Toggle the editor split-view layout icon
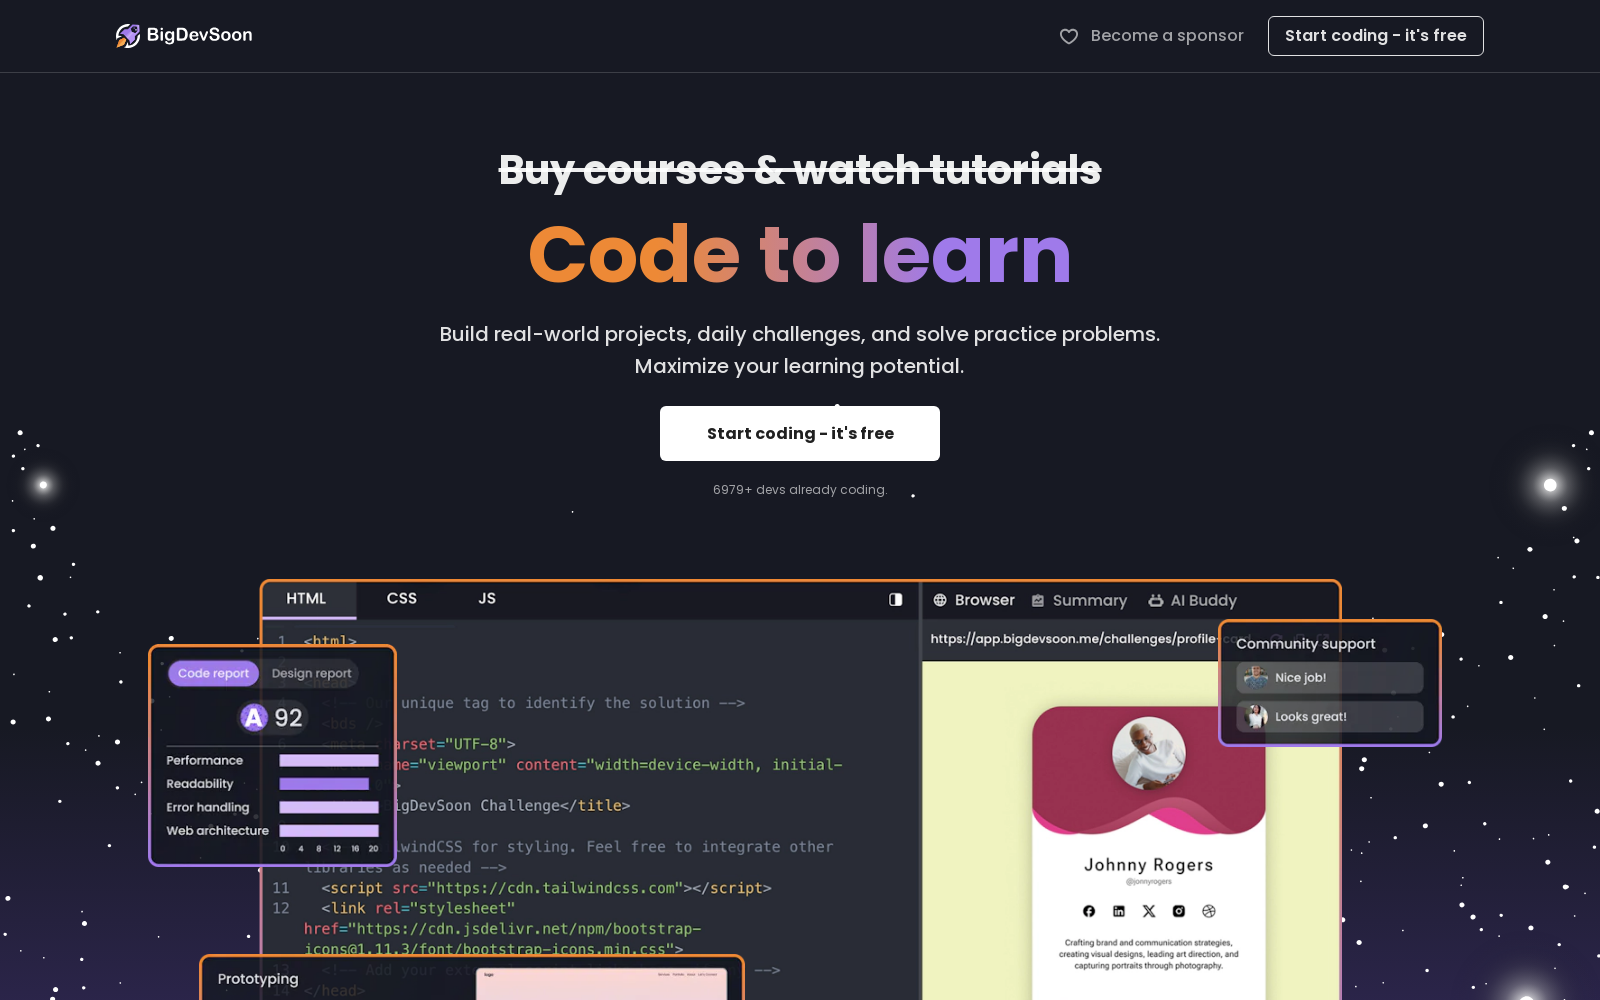Screen dimensions: 1600x1000 point(896,599)
